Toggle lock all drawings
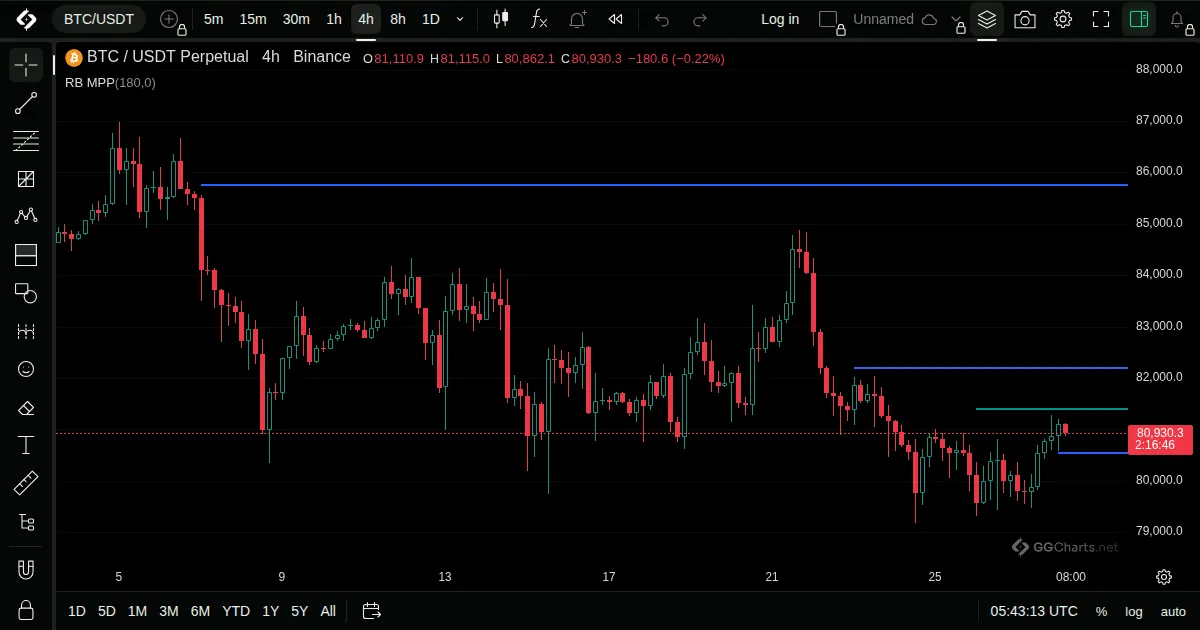The height and width of the screenshot is (630, 1200). point(26,609)
